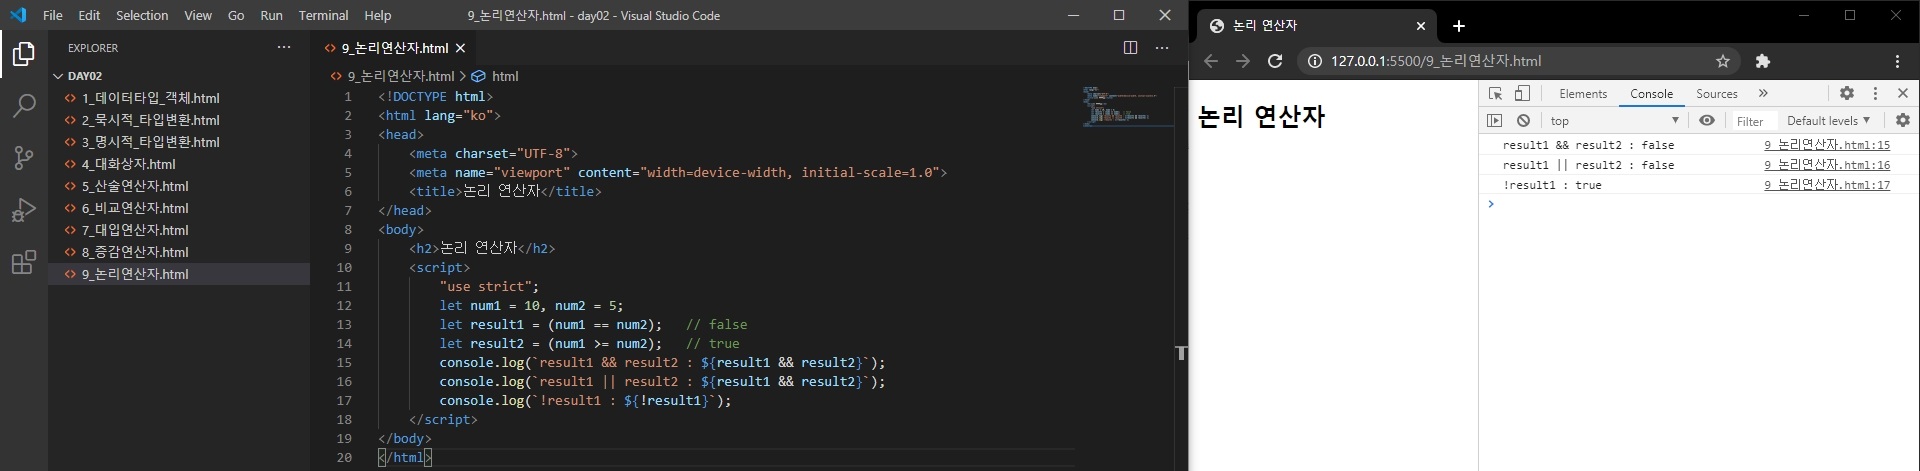View site information icon in address bar
Screen dimensions: 1920x471
tap(1314, 61)
